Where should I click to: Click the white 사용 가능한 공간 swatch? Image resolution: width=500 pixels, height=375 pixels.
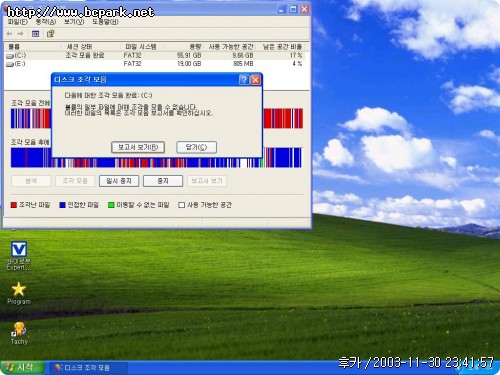point(182,205)
